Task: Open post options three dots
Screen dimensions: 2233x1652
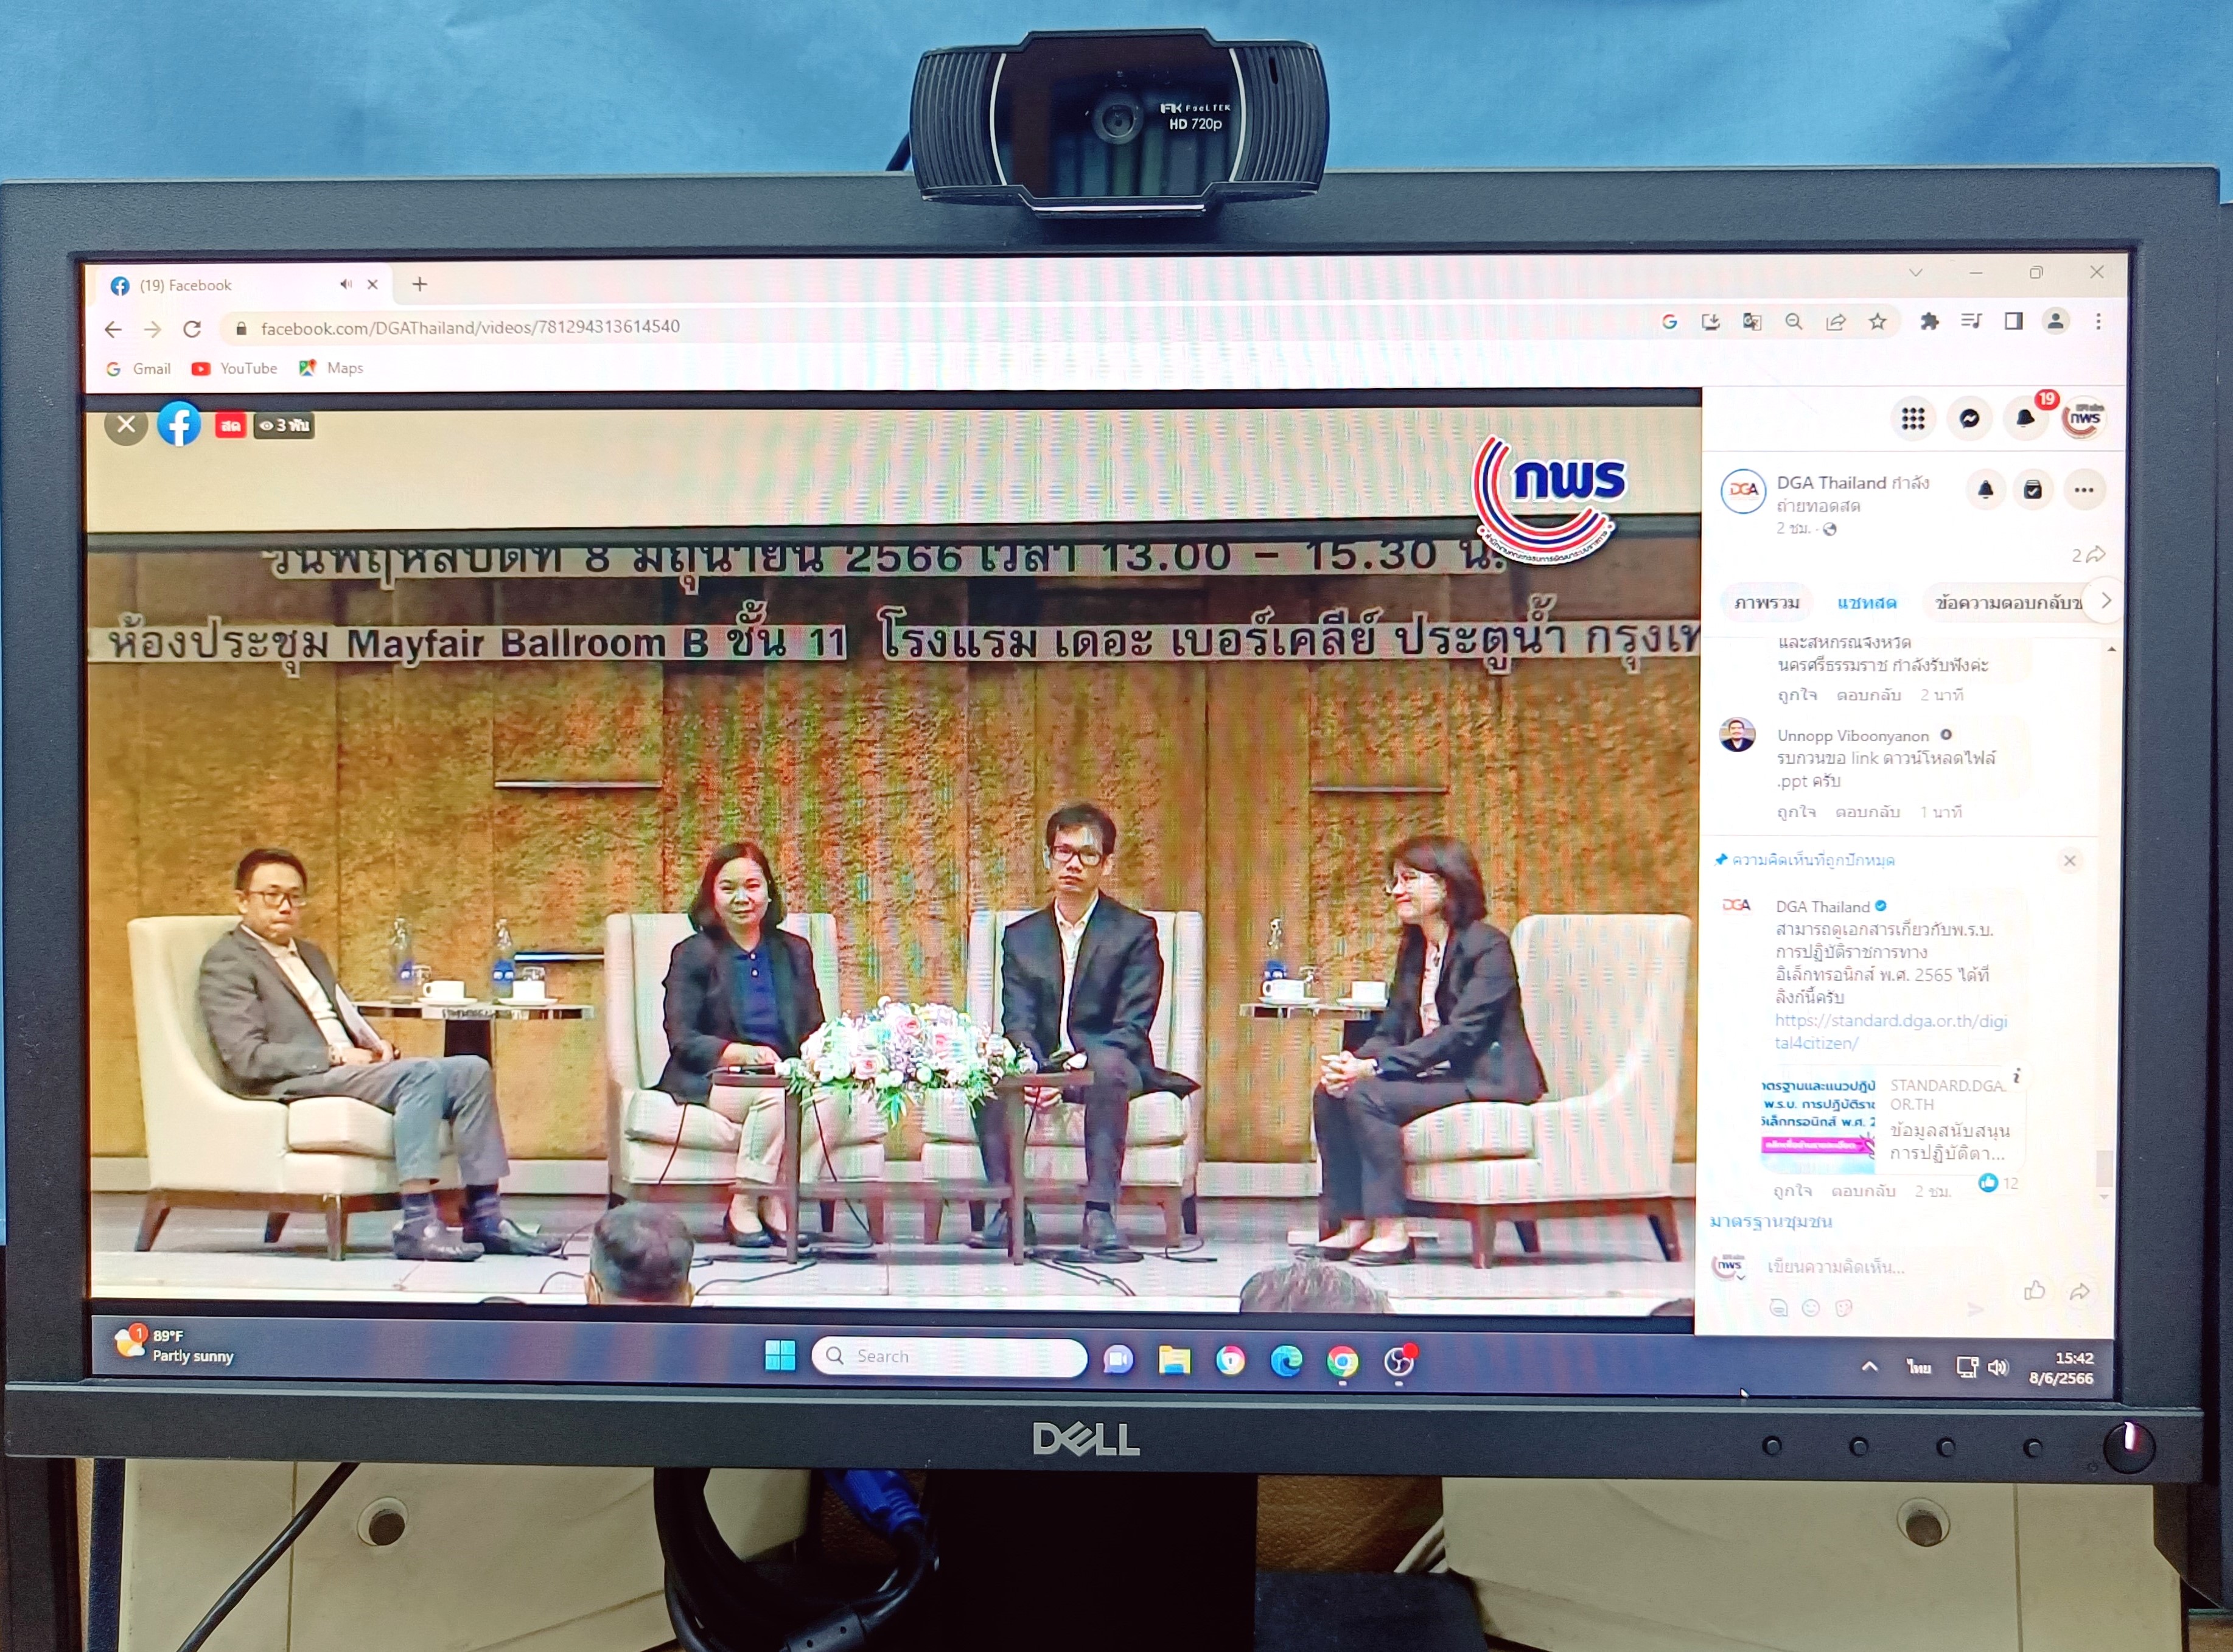Action: click(x=2084, y=490)
